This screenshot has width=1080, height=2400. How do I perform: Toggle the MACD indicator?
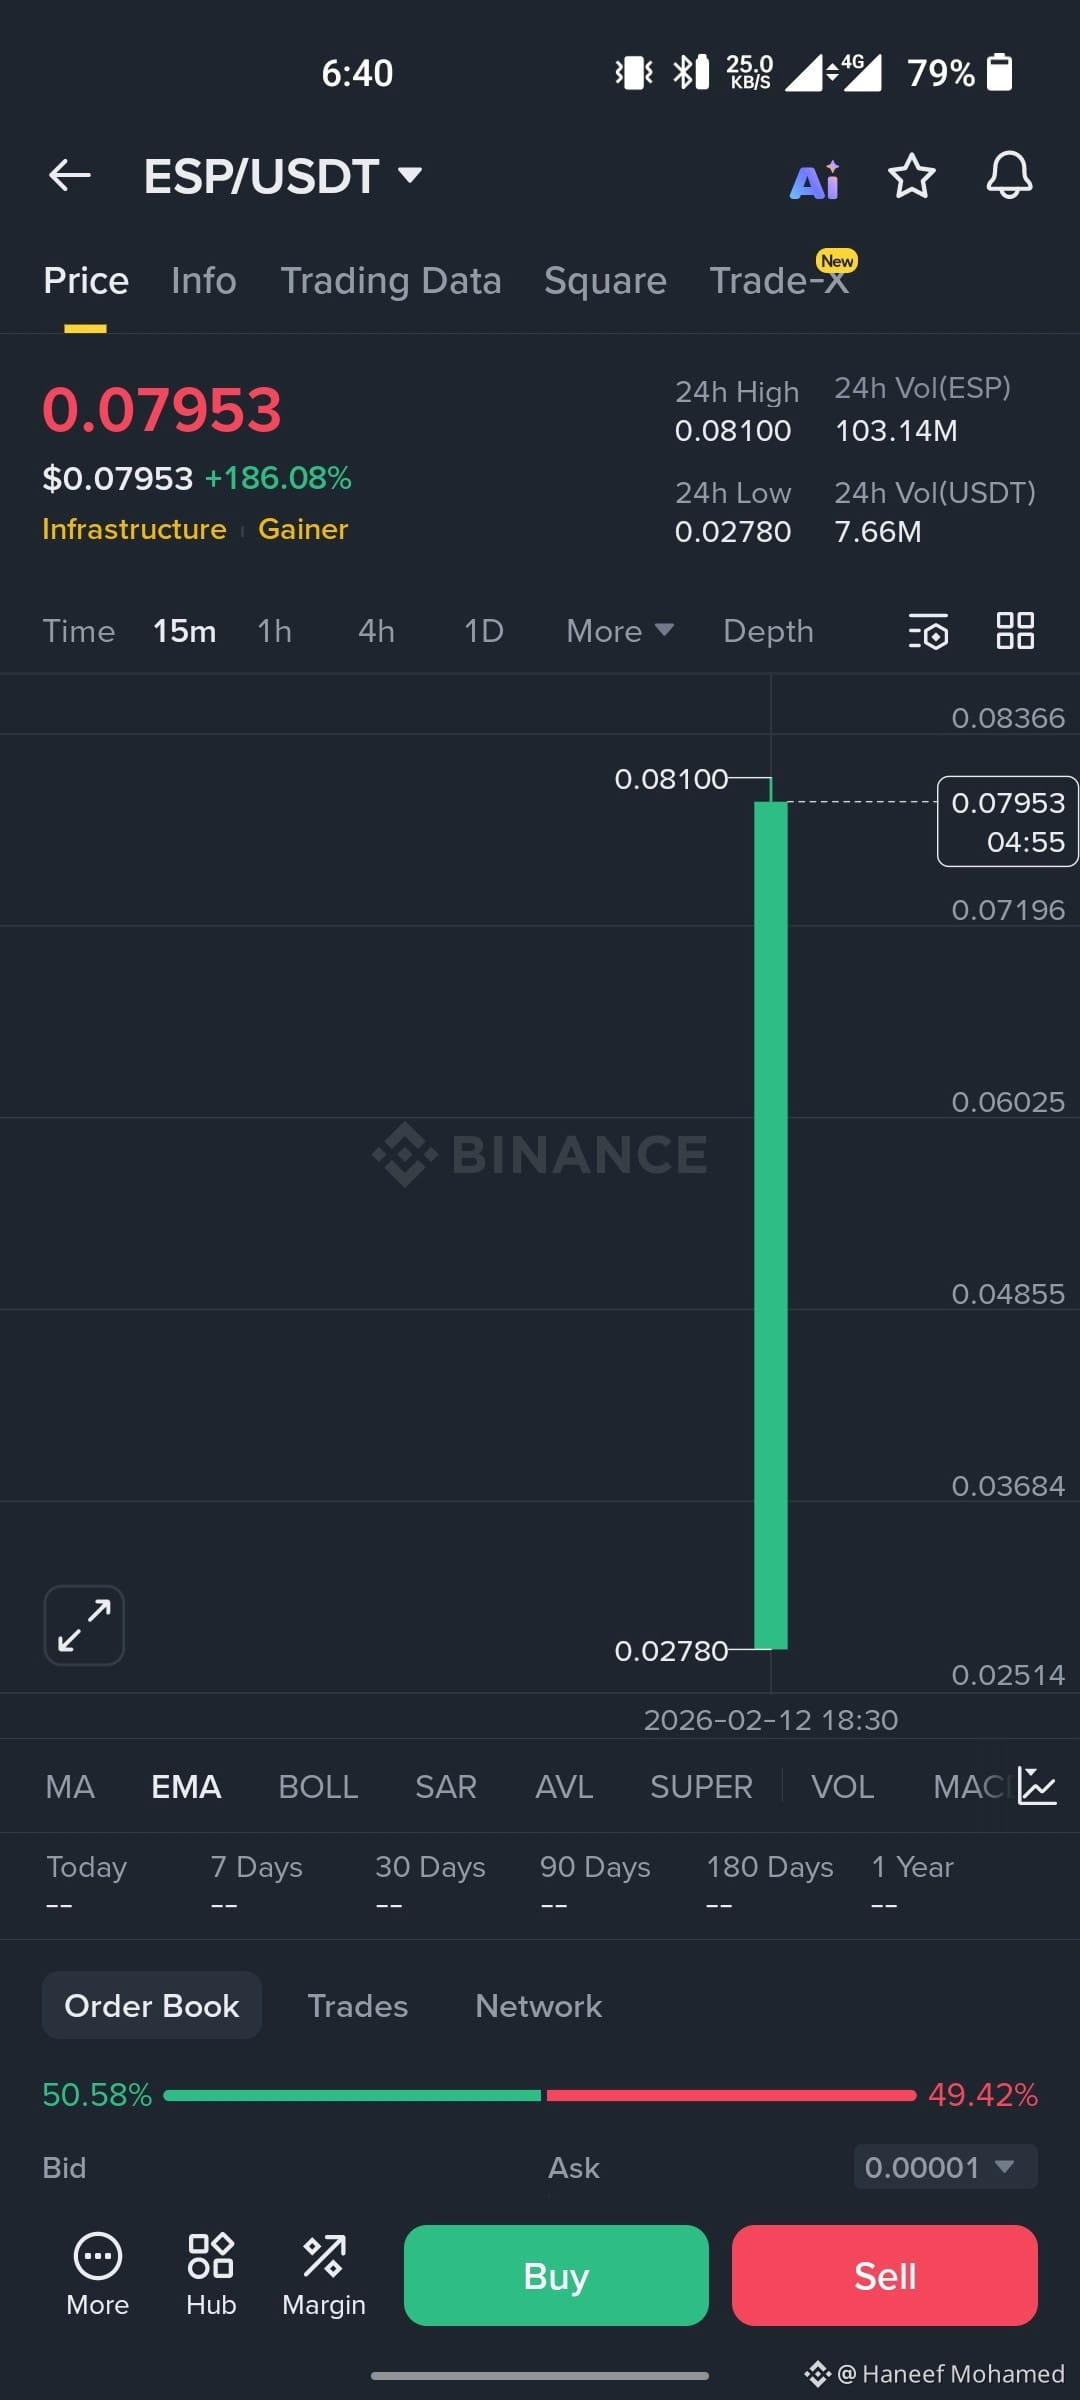click(970, 1786)
